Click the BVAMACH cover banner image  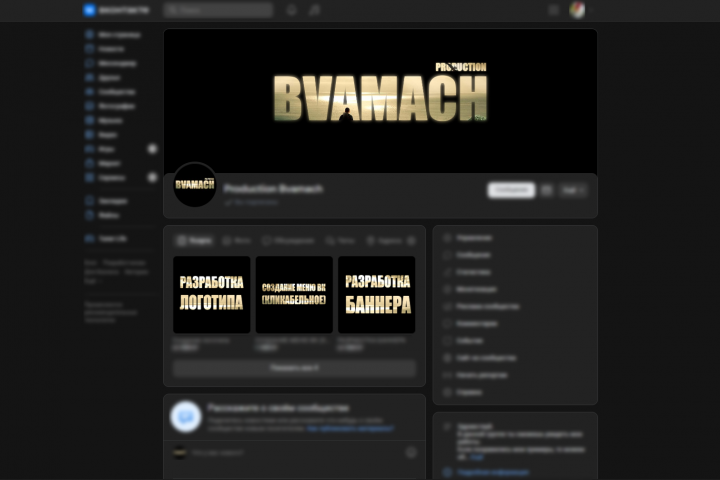click(x=380, y=101)
